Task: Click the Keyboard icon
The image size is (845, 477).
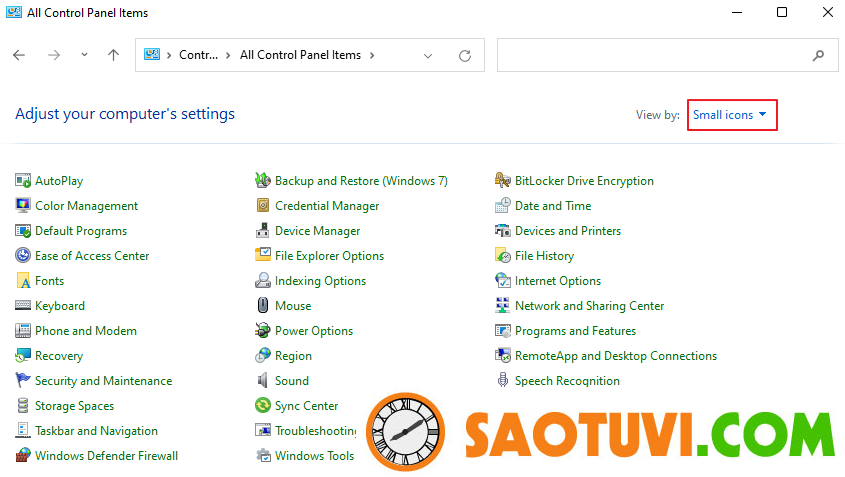Action: pos(23,306)
